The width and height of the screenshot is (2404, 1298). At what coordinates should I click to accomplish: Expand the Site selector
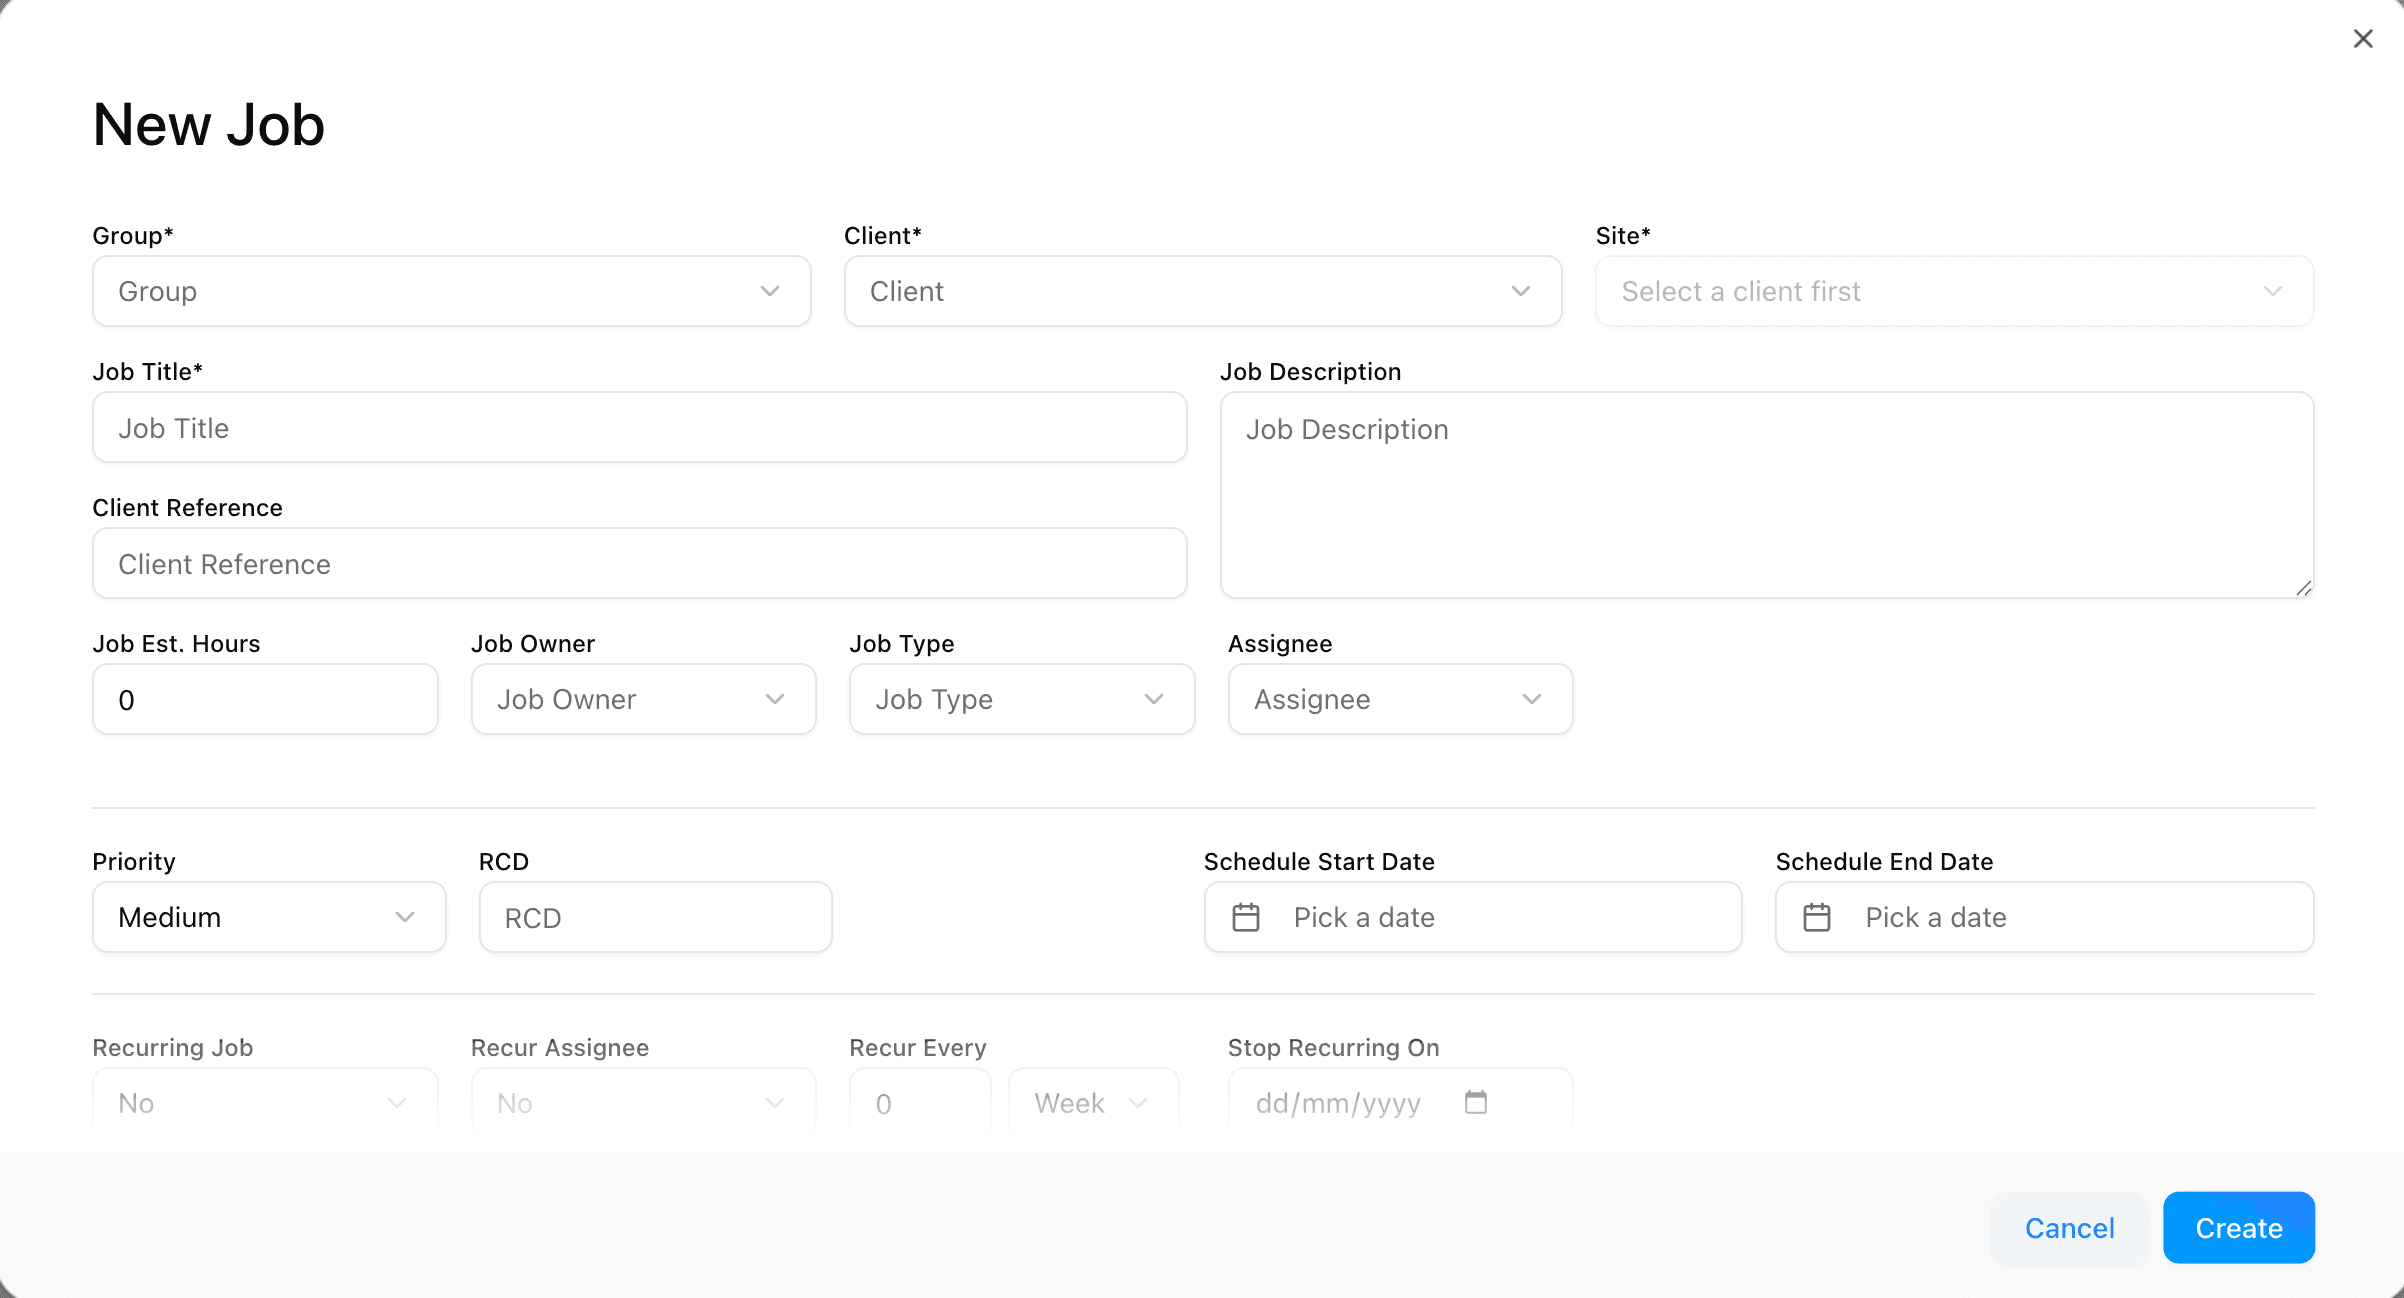(x=1954, y=291)
